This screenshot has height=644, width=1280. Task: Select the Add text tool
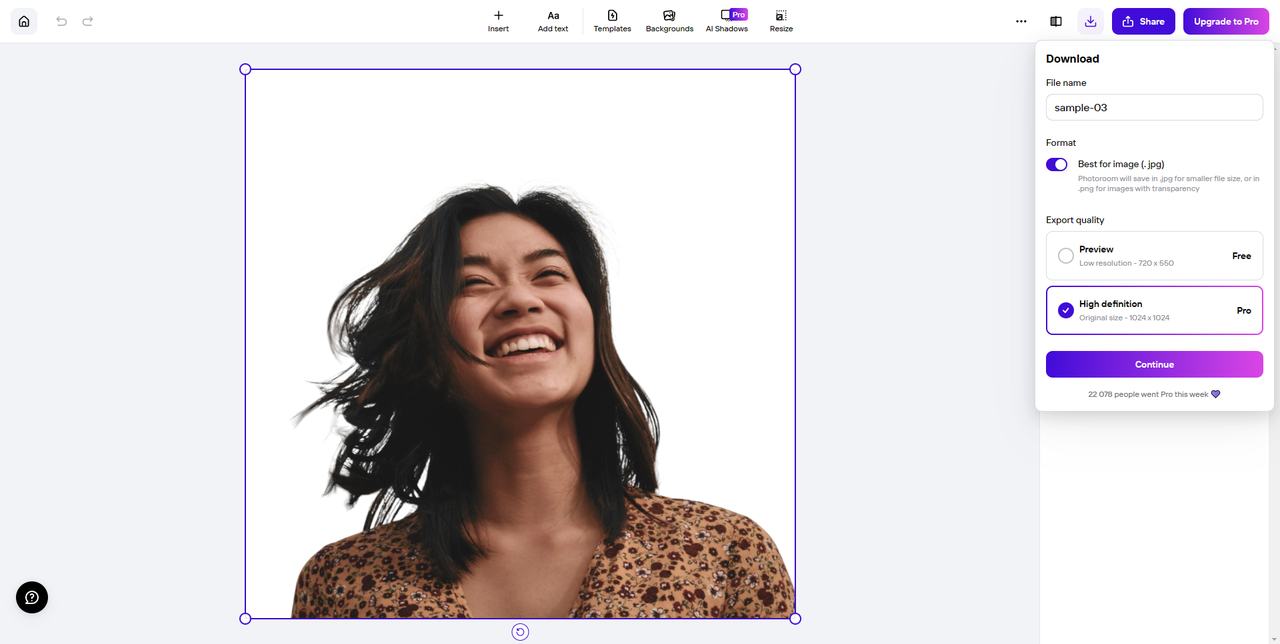(x=553, y=21)
